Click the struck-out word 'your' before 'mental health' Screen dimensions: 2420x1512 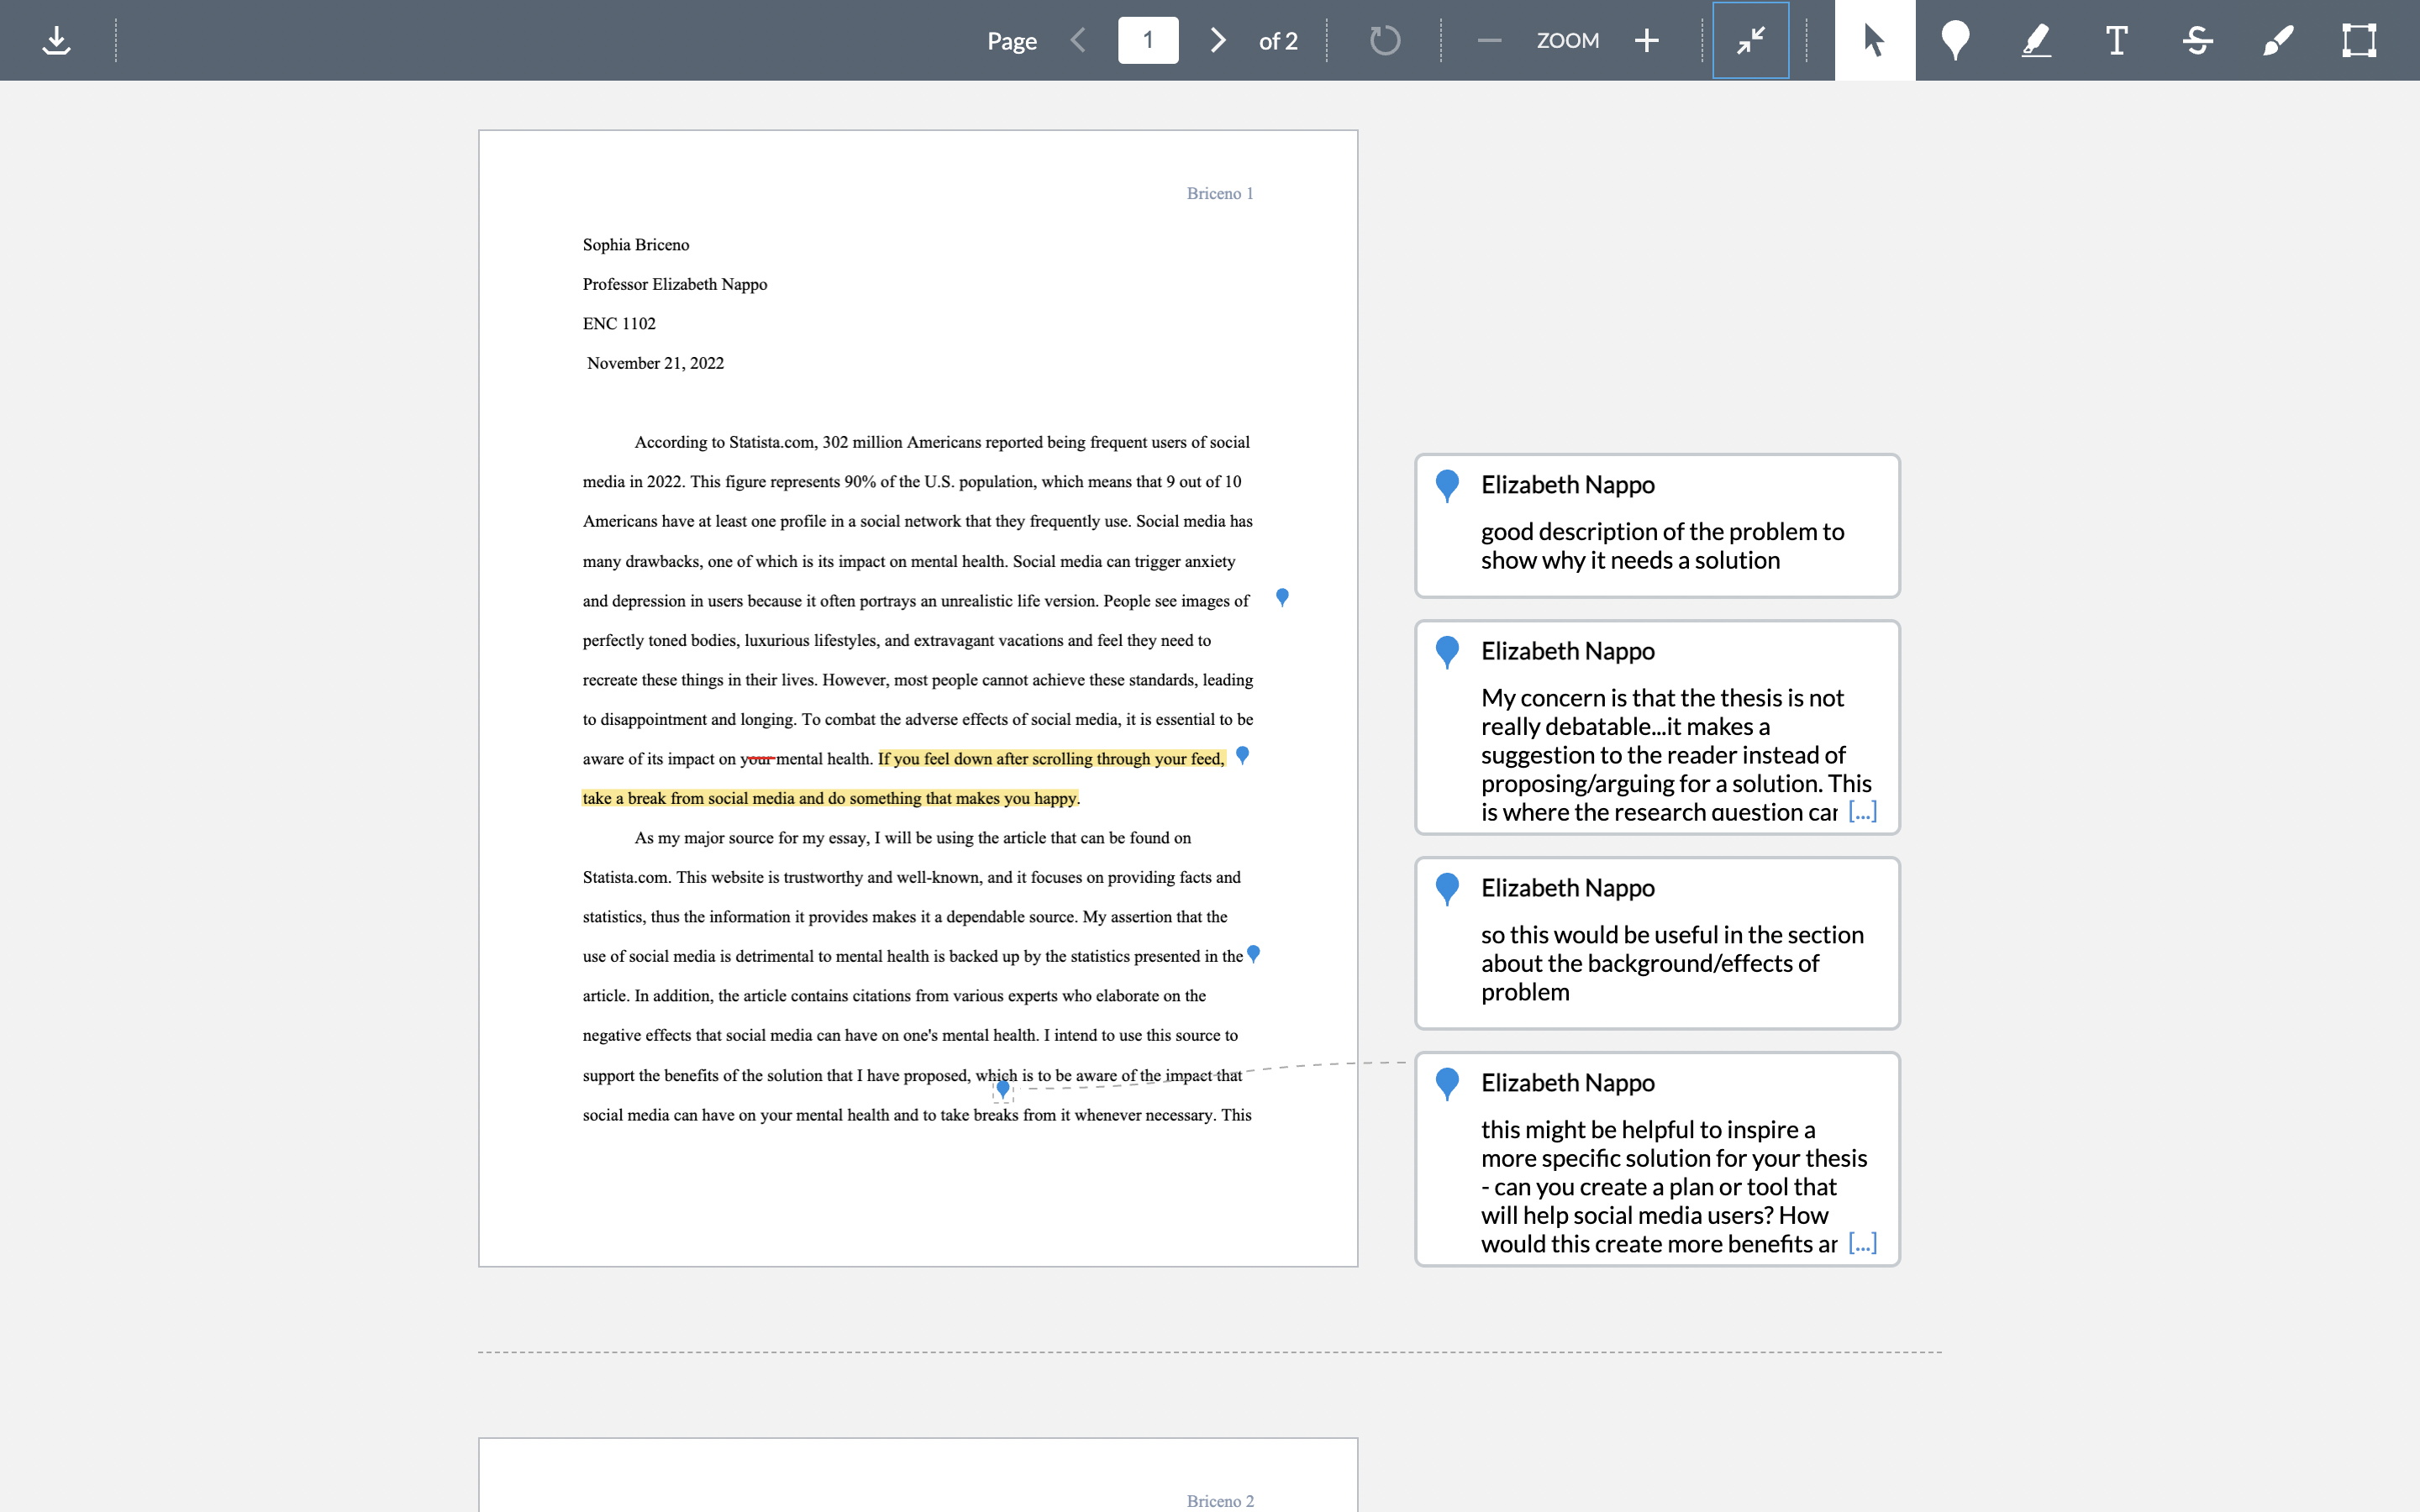(757, 759)
